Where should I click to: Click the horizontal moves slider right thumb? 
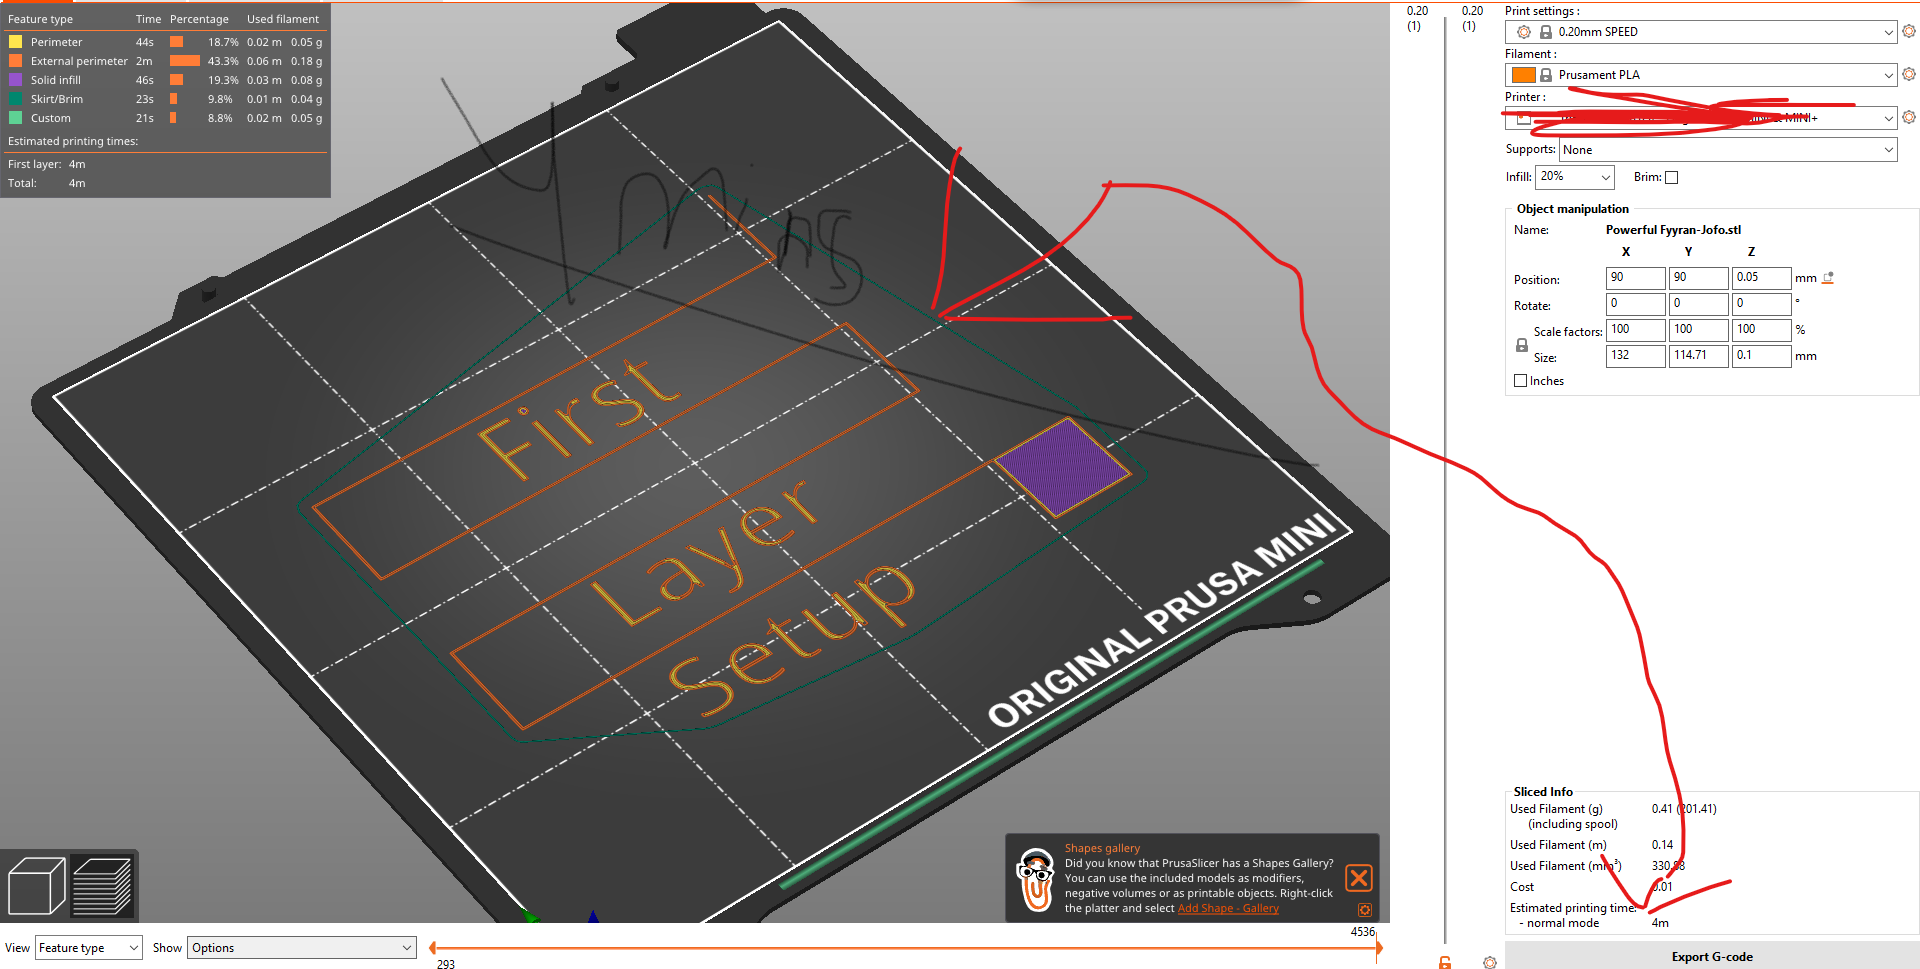[x=1378, y=947]
